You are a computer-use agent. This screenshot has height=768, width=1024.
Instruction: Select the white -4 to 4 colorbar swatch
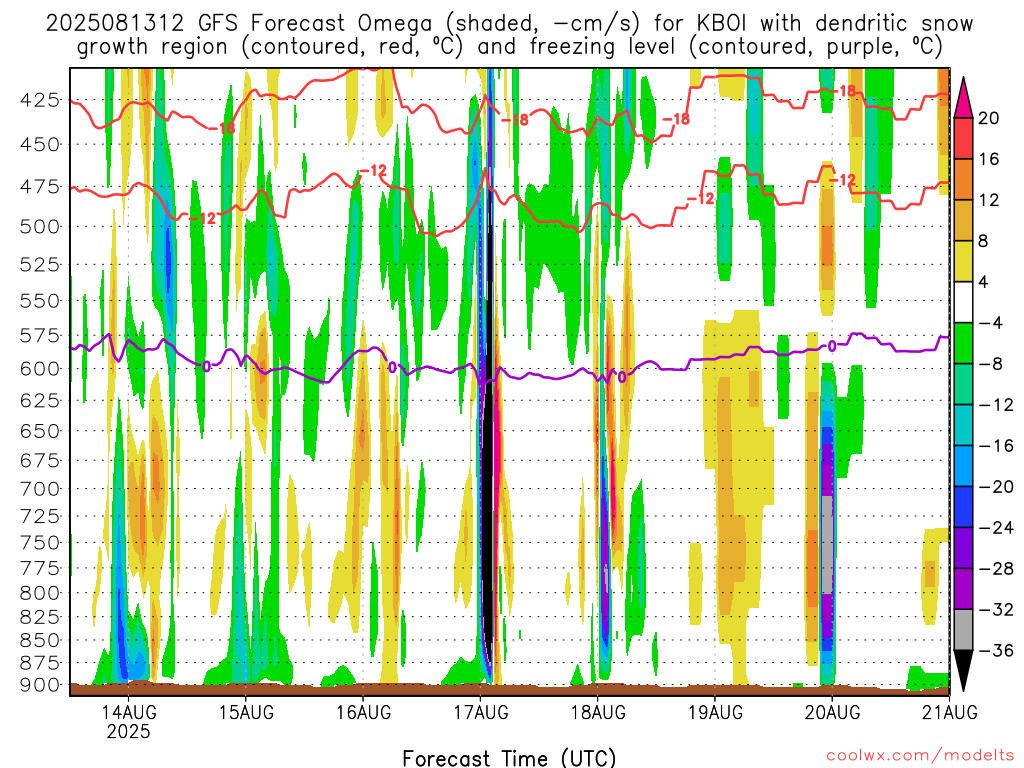click(x=963, y=302)
